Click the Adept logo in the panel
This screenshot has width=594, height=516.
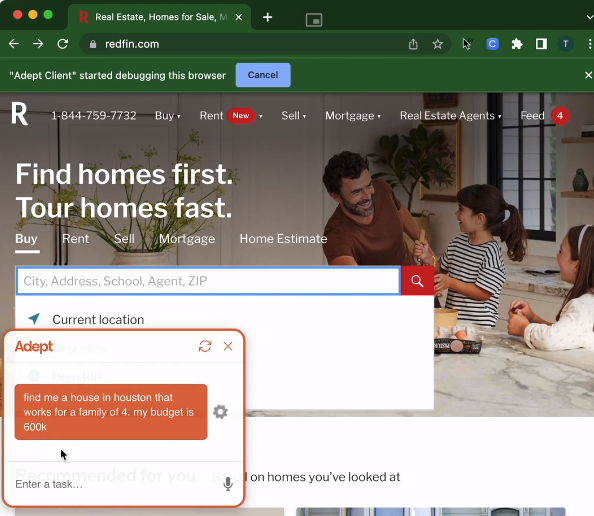(x=34, y=346)
